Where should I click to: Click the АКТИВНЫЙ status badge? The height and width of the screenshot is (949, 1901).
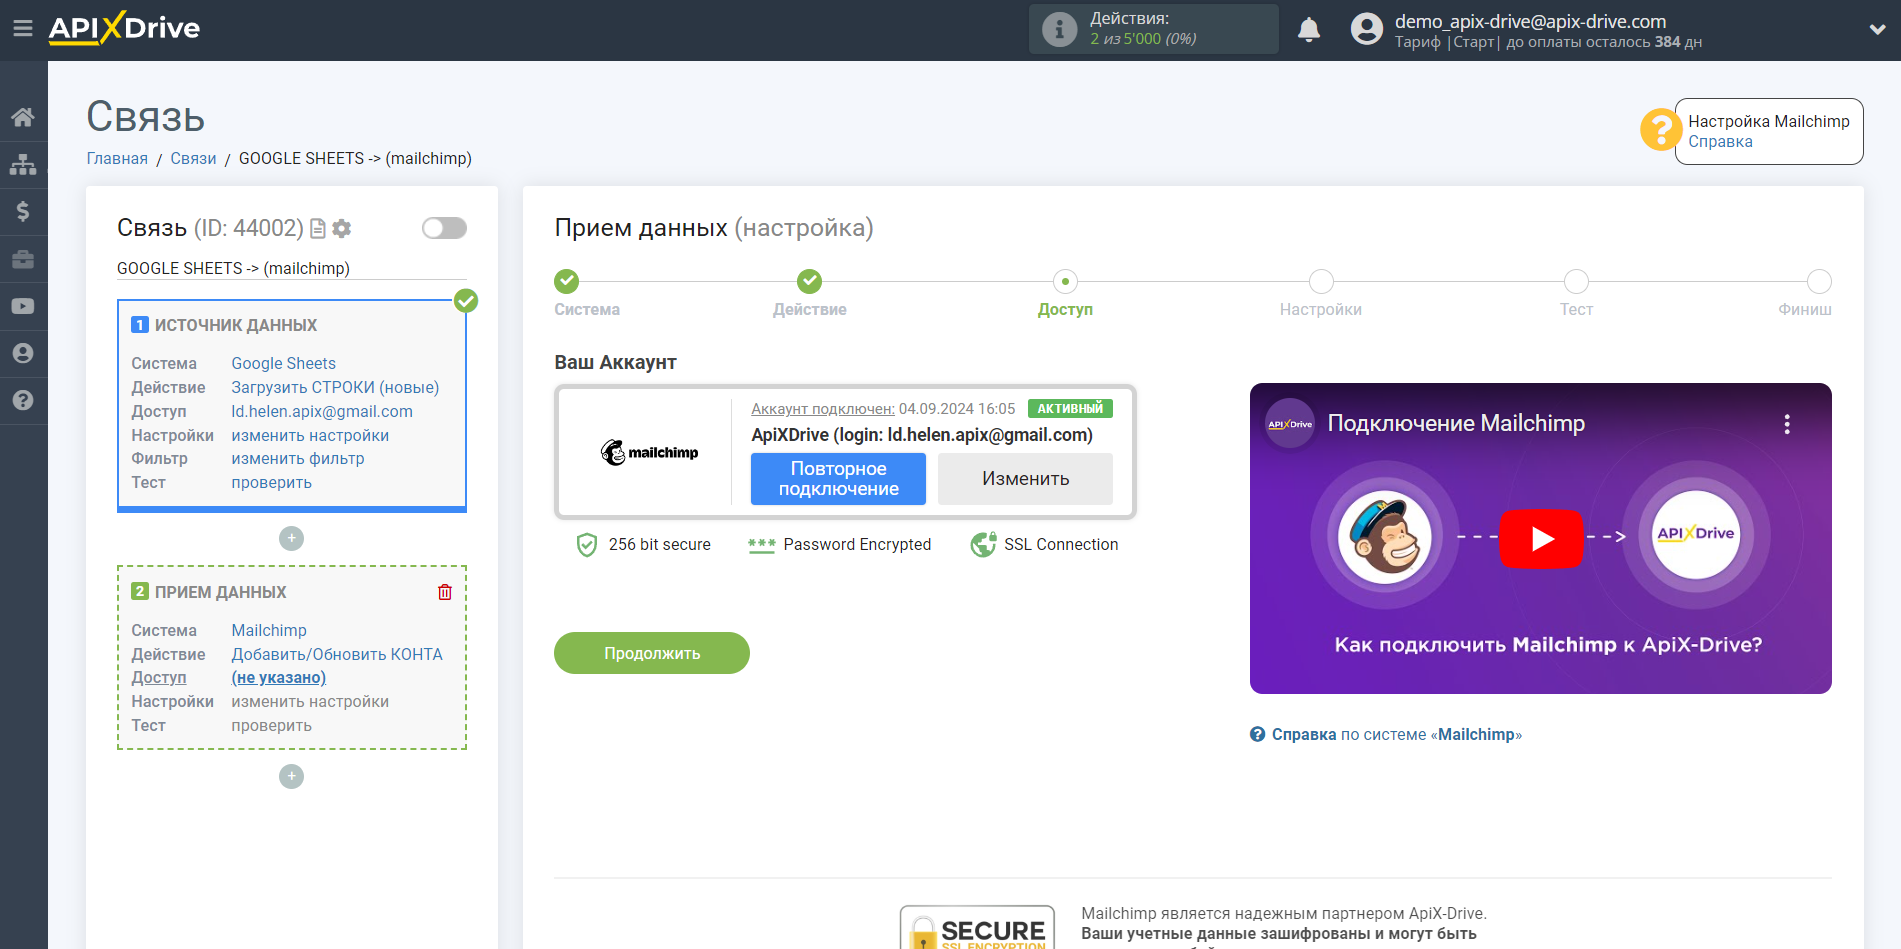(x=1070, y=408)
